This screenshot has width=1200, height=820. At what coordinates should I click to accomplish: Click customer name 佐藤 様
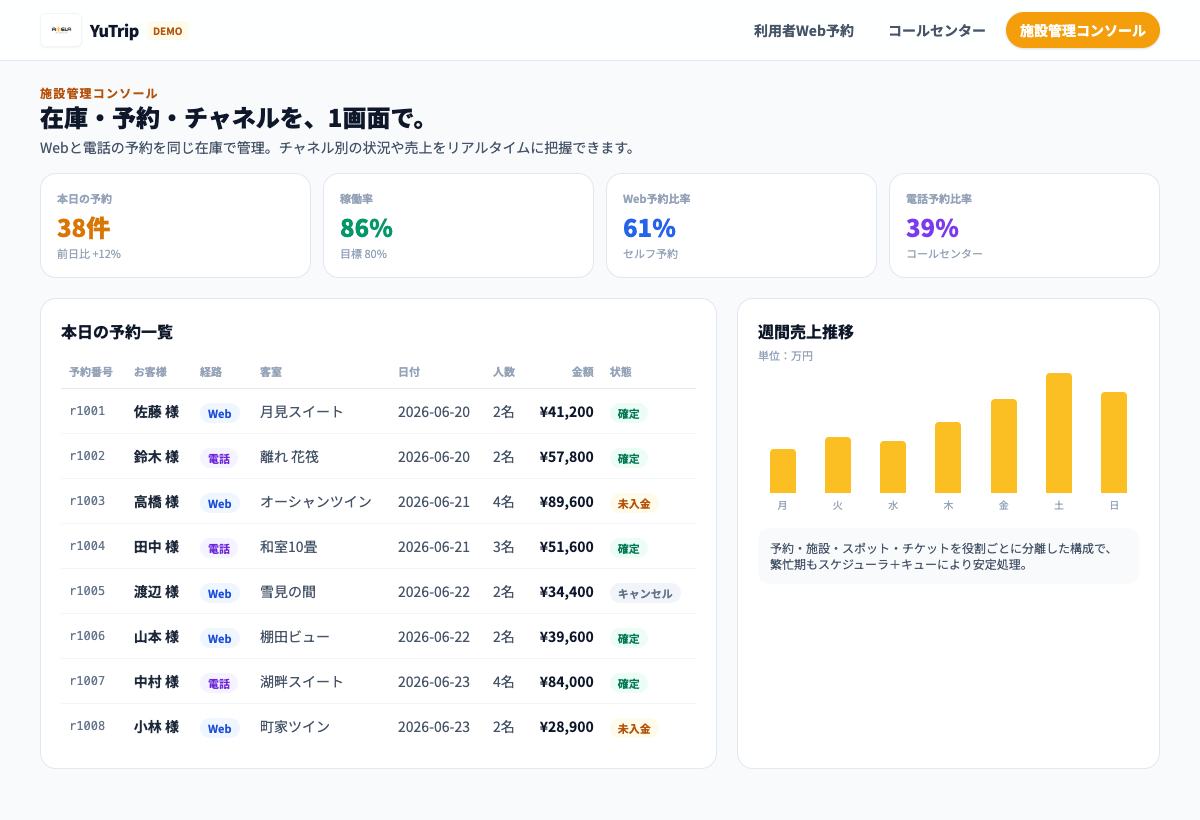coord(156,411)
